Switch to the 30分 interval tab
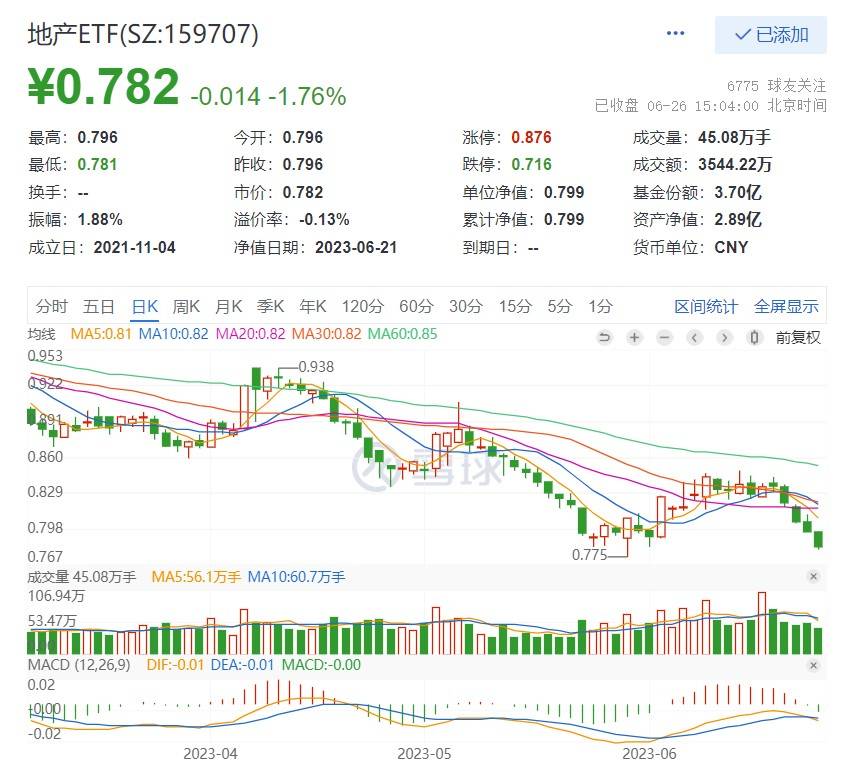This screenshot has width=856, height=775. tap(466, 306)
